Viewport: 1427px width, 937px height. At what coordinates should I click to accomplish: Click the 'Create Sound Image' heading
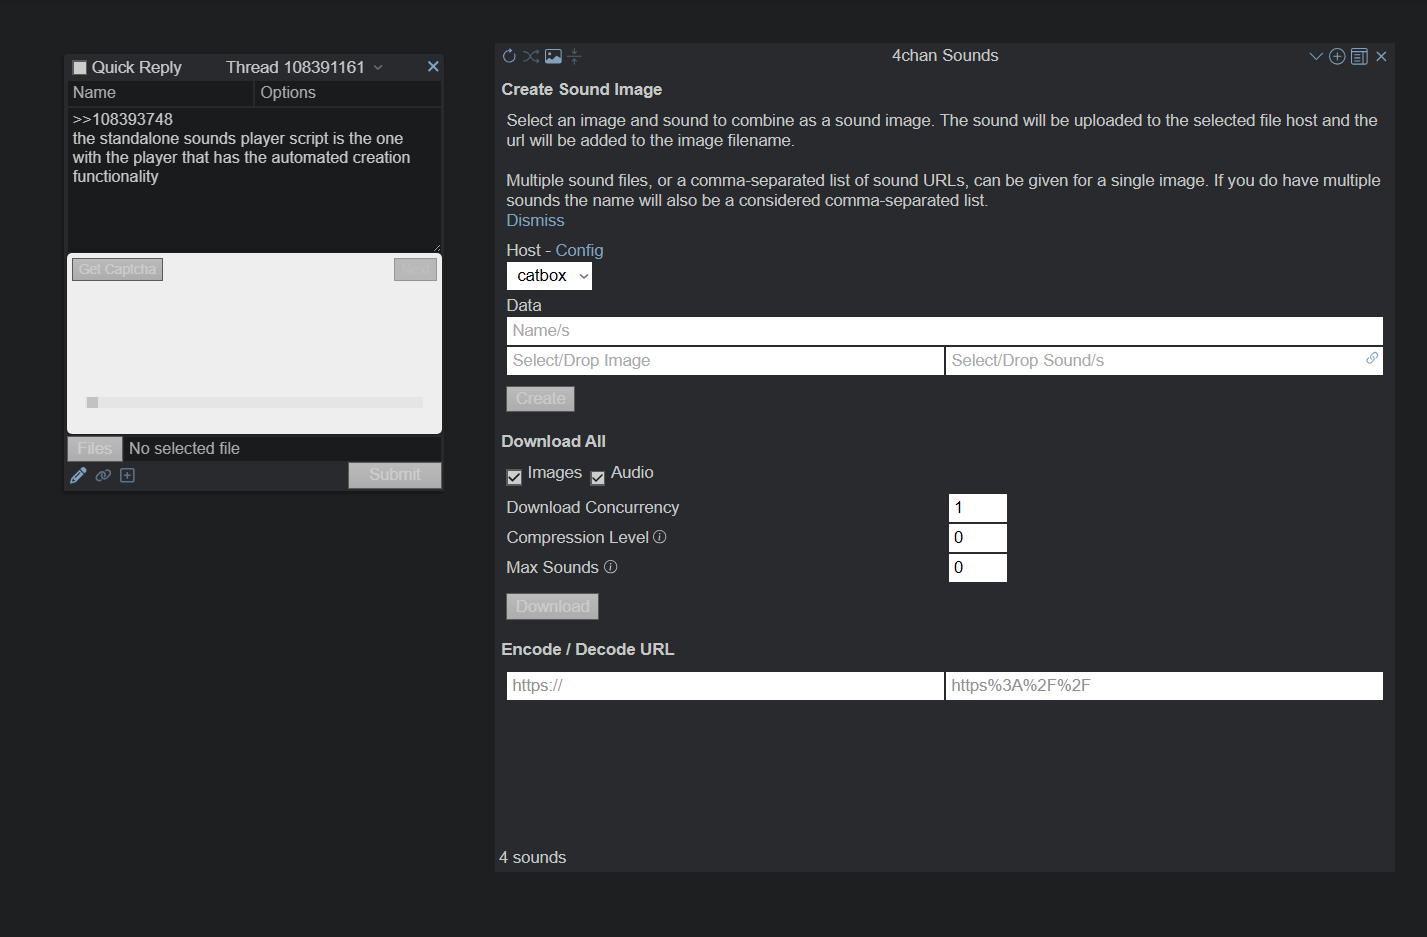(x=582, y=89)
